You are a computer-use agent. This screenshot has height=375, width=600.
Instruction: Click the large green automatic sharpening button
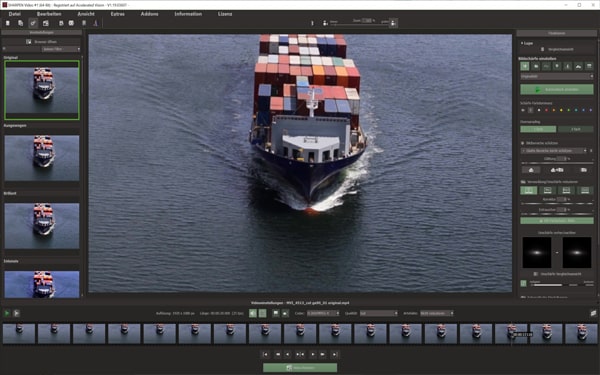pos(557,90)
